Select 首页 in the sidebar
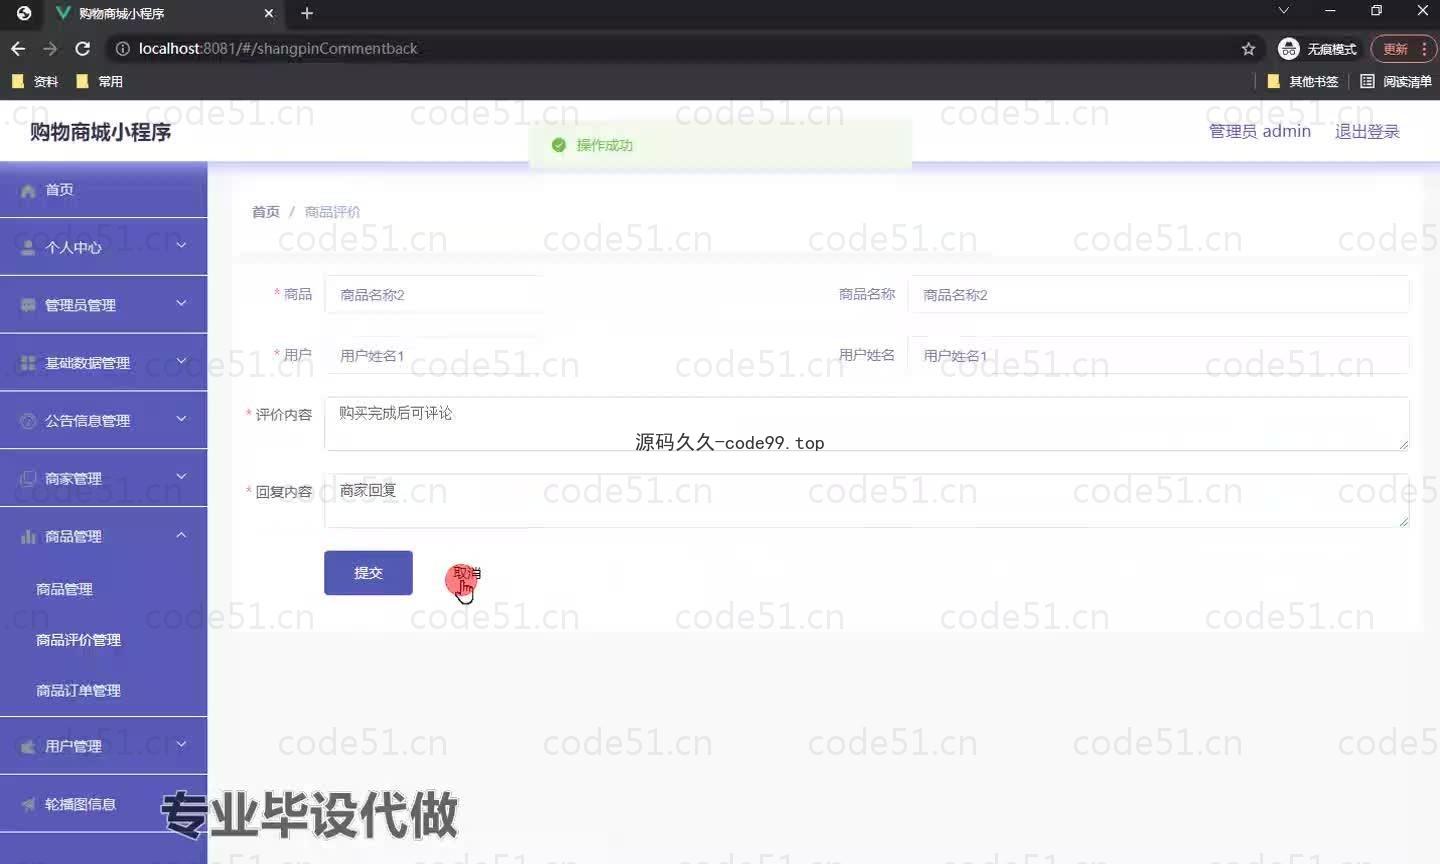The image size is (1440, 864). (x=104, y=190)
